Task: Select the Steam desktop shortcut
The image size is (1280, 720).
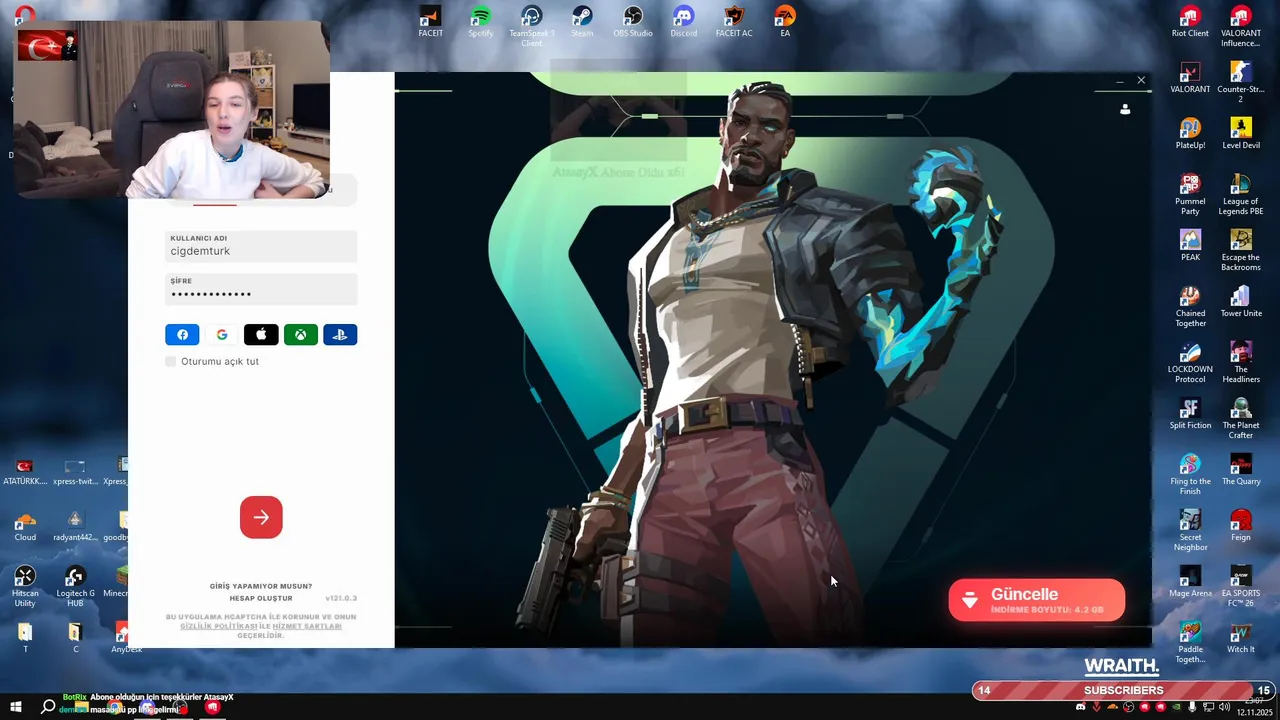Action: click(x=582, y=22)
